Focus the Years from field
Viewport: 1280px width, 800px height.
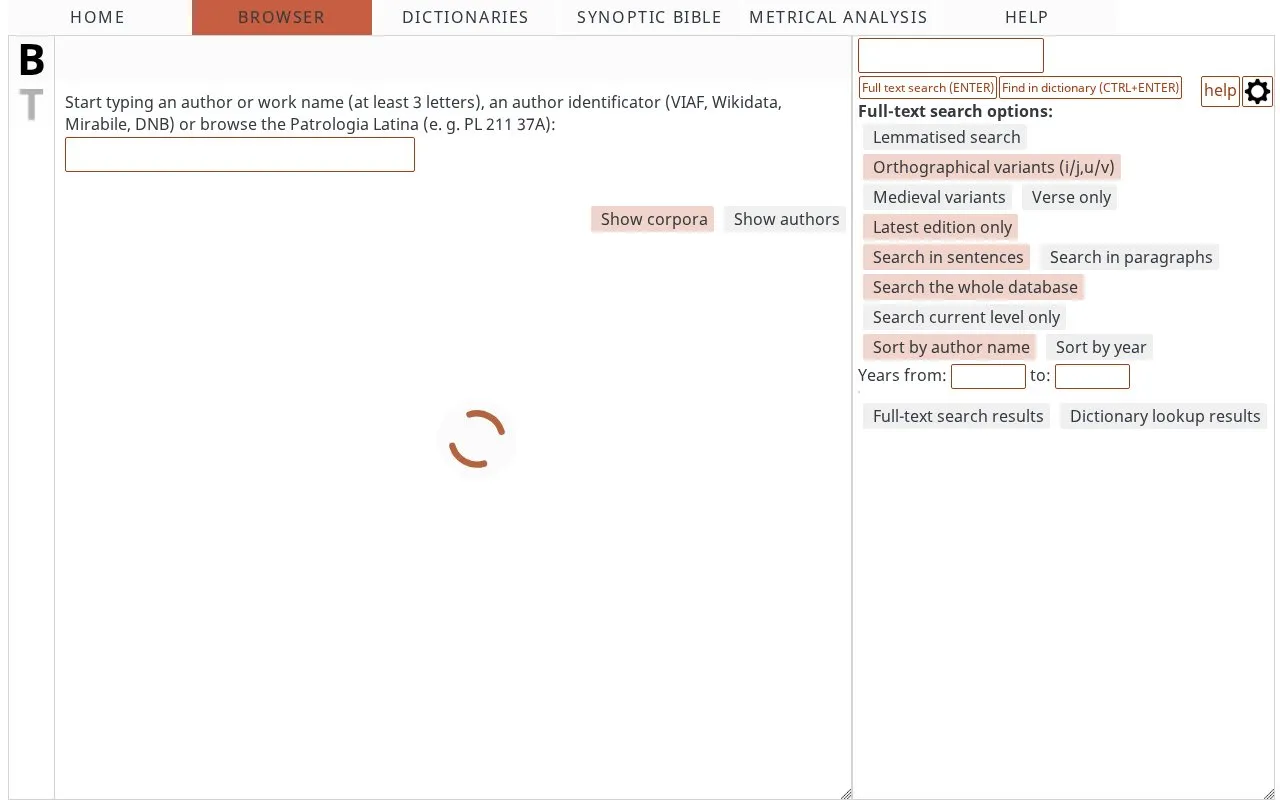[988, 376]
